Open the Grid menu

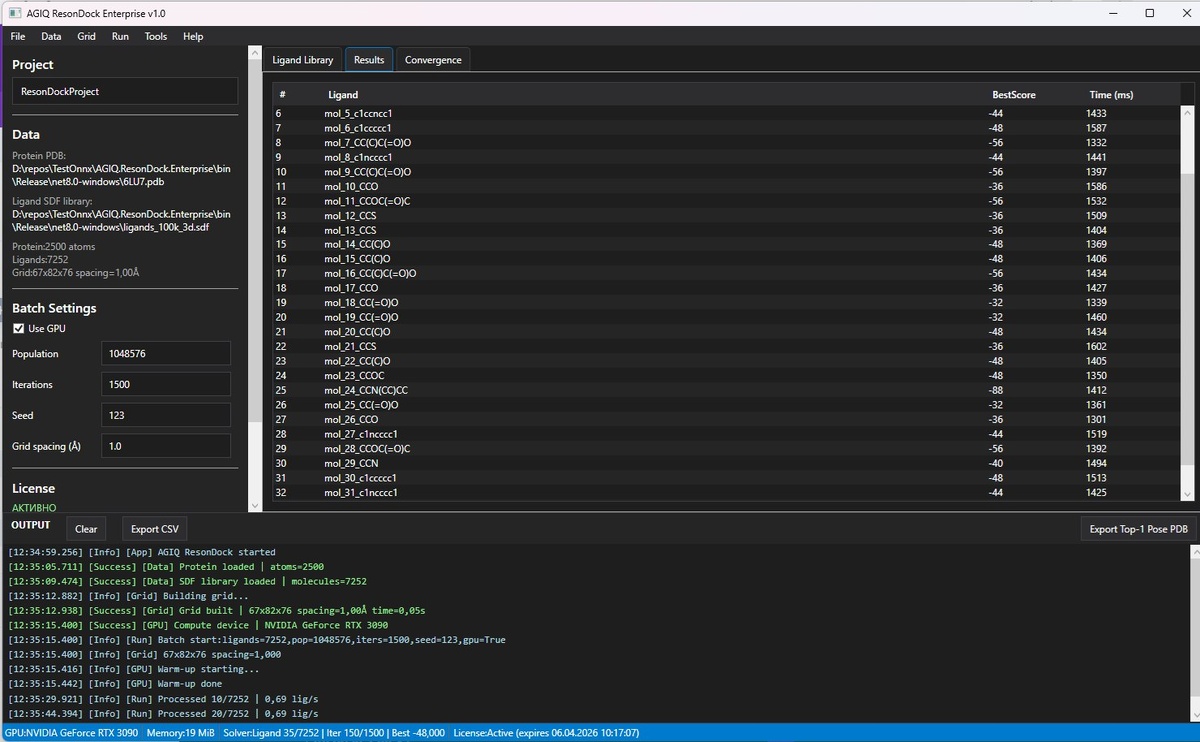87,36
